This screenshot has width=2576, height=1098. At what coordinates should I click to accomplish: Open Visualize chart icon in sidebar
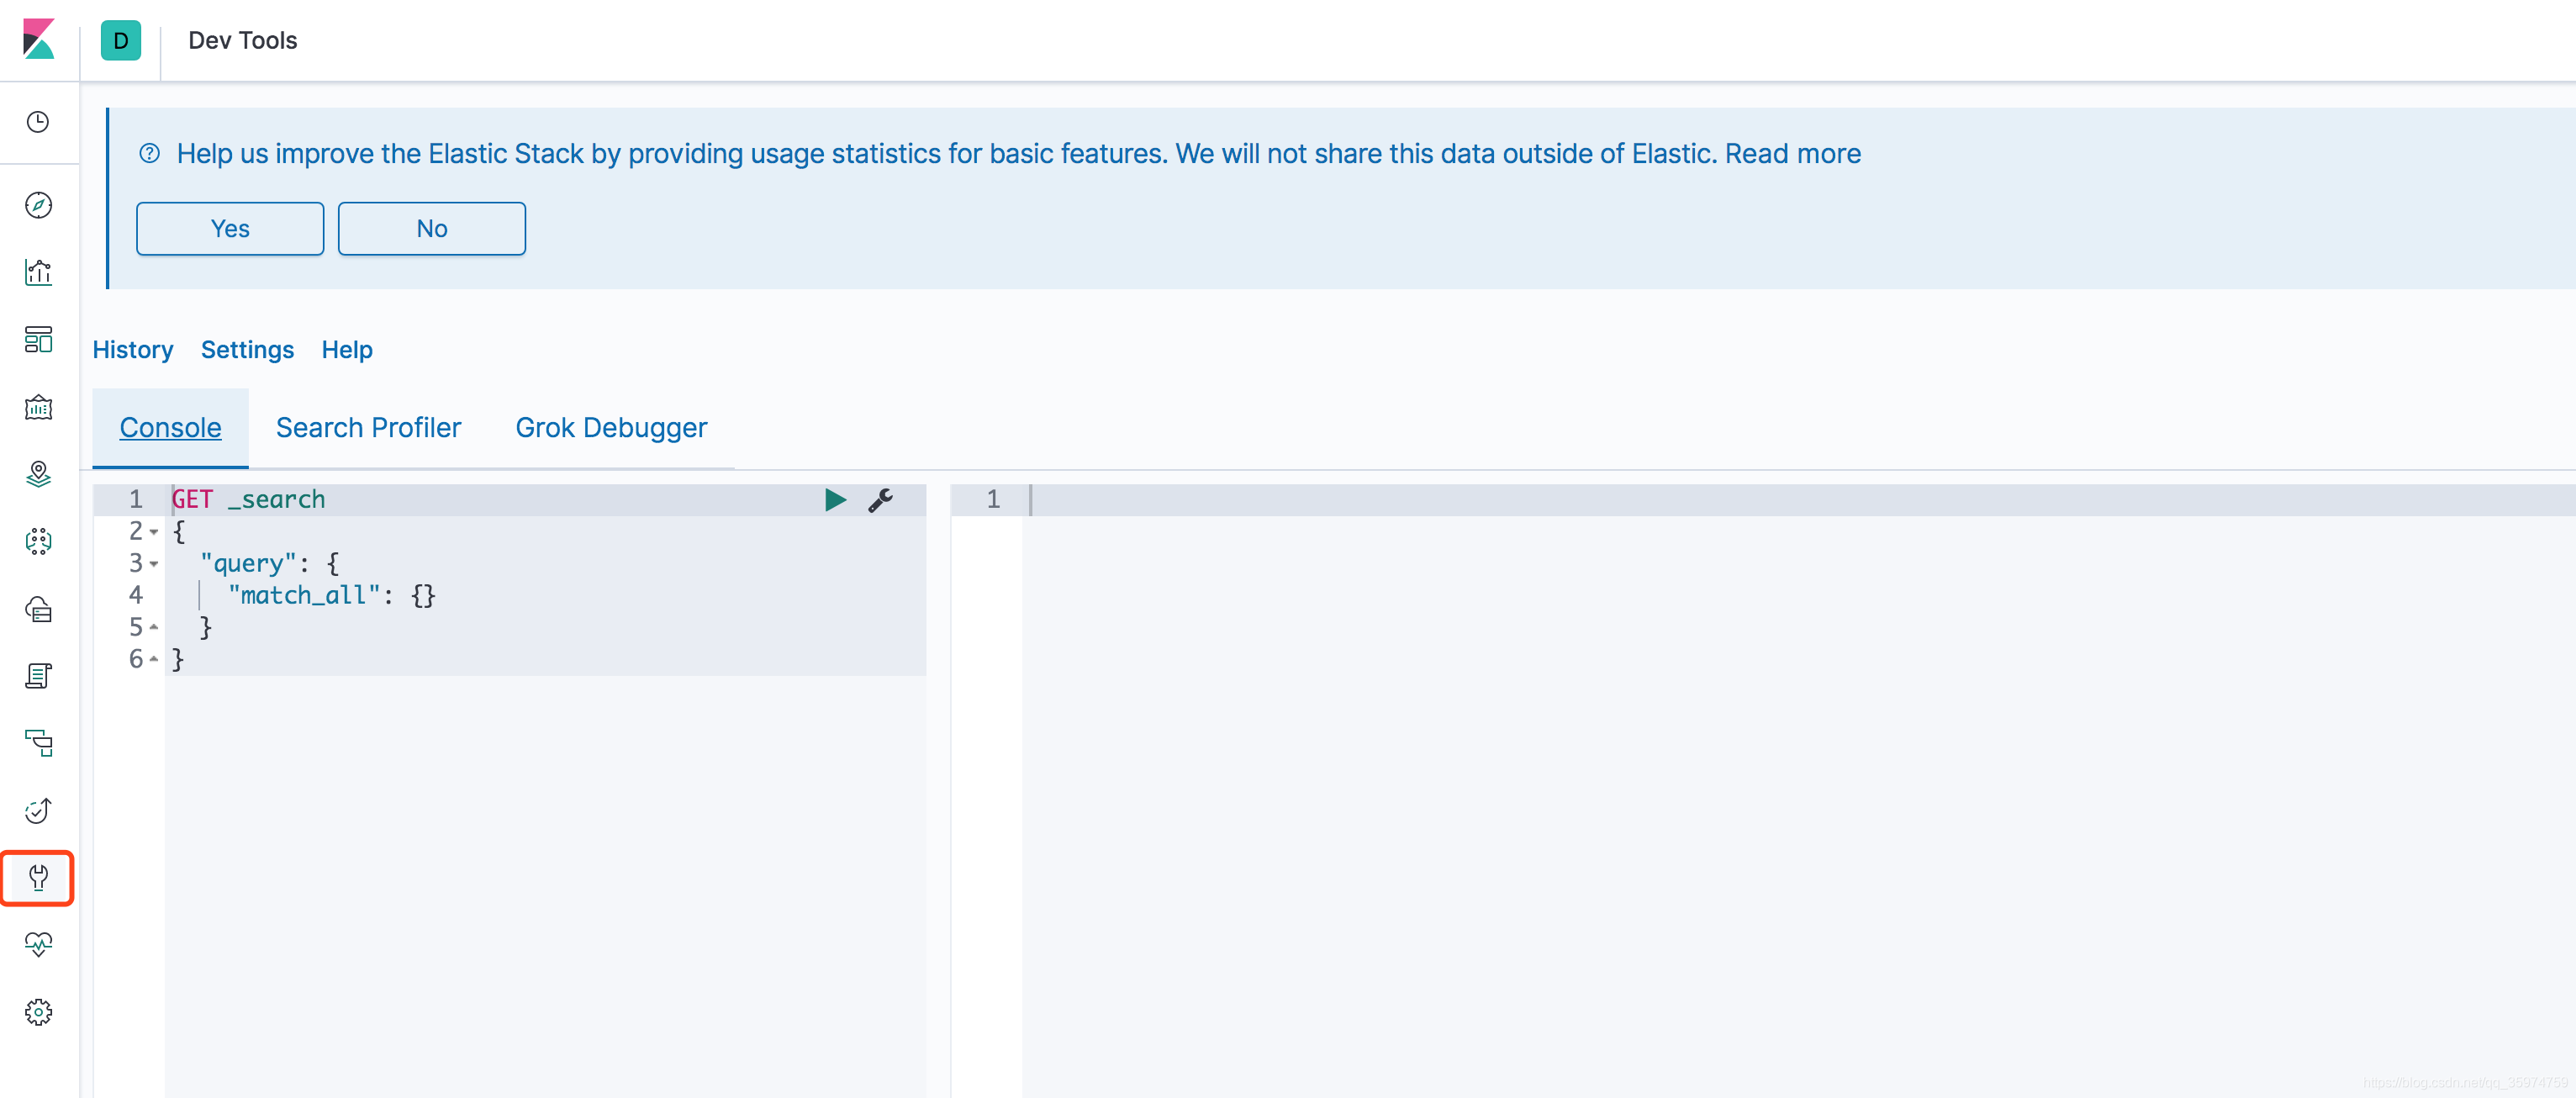tap(38, 272)
